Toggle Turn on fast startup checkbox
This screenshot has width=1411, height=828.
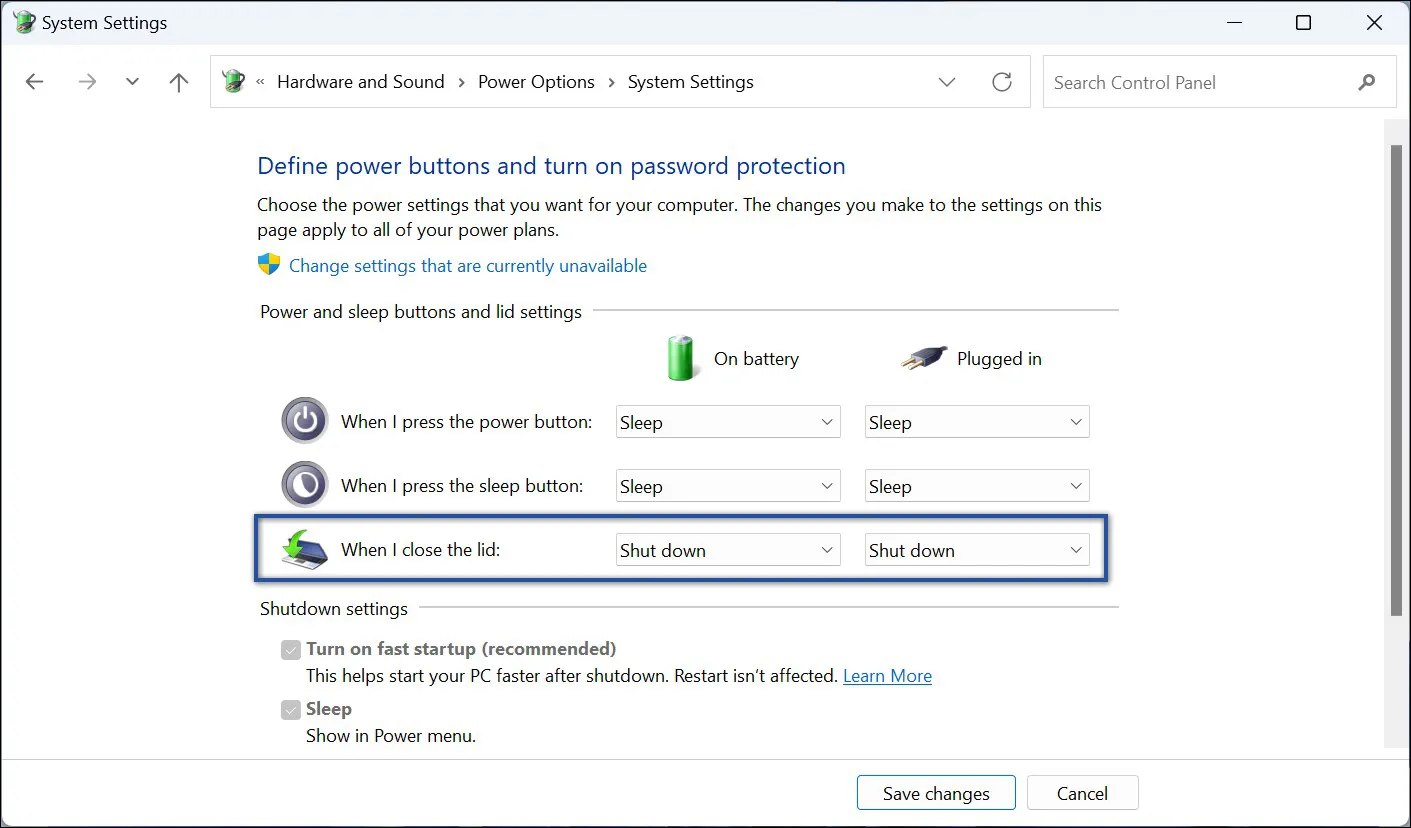[291, 650]
